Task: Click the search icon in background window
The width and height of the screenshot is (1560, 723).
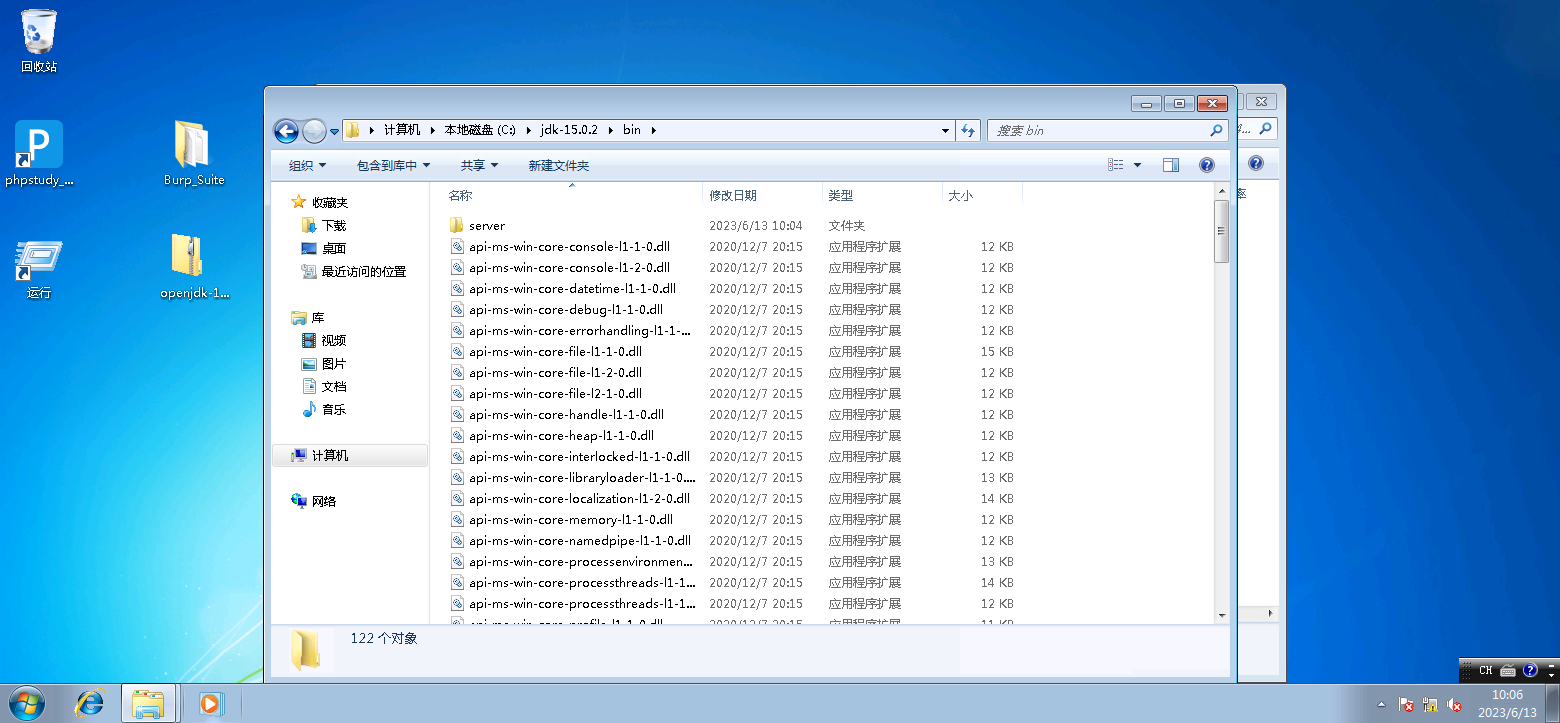Action: tap(1265, 130)
